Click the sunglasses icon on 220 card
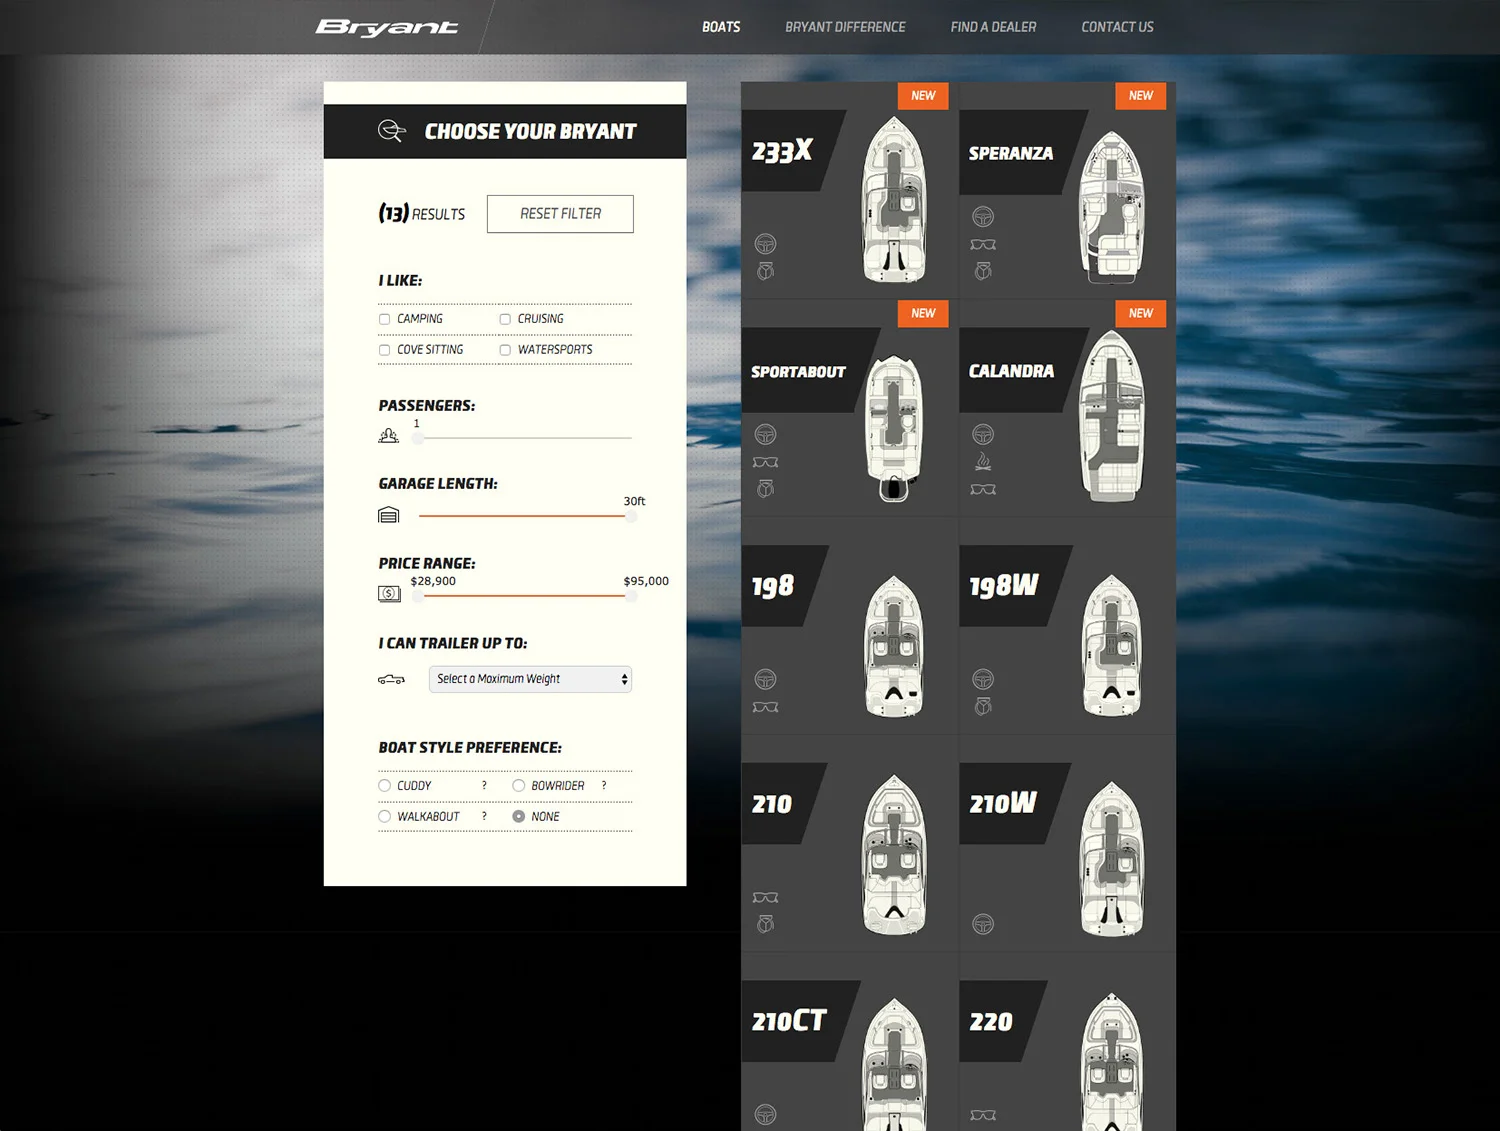The width and height of the screenshot is (1500, 1131). (983, 1115)
